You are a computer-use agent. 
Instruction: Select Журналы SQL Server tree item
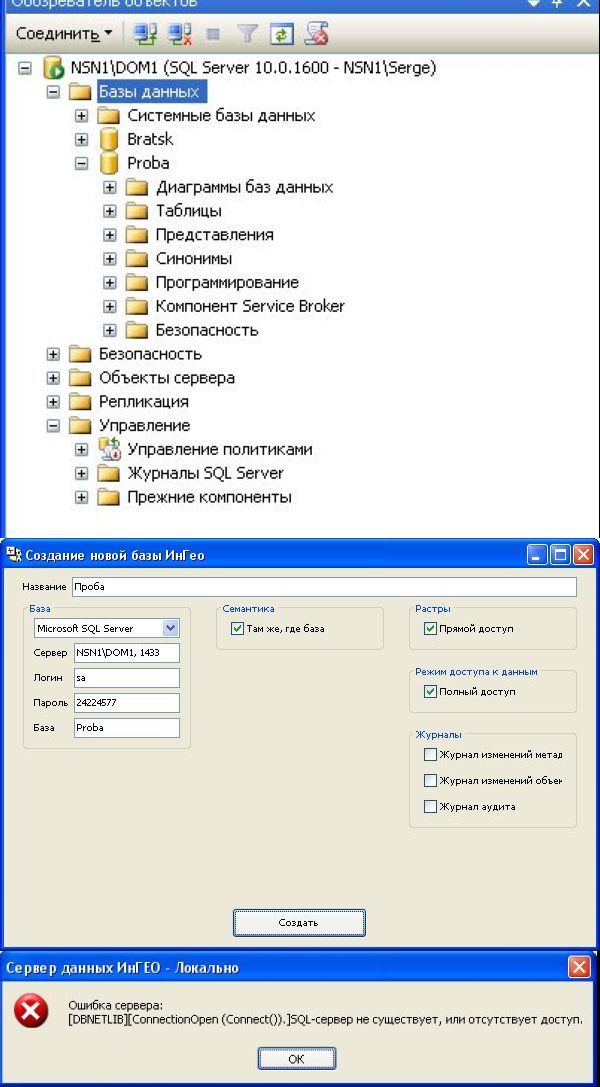tap(206, 473)
